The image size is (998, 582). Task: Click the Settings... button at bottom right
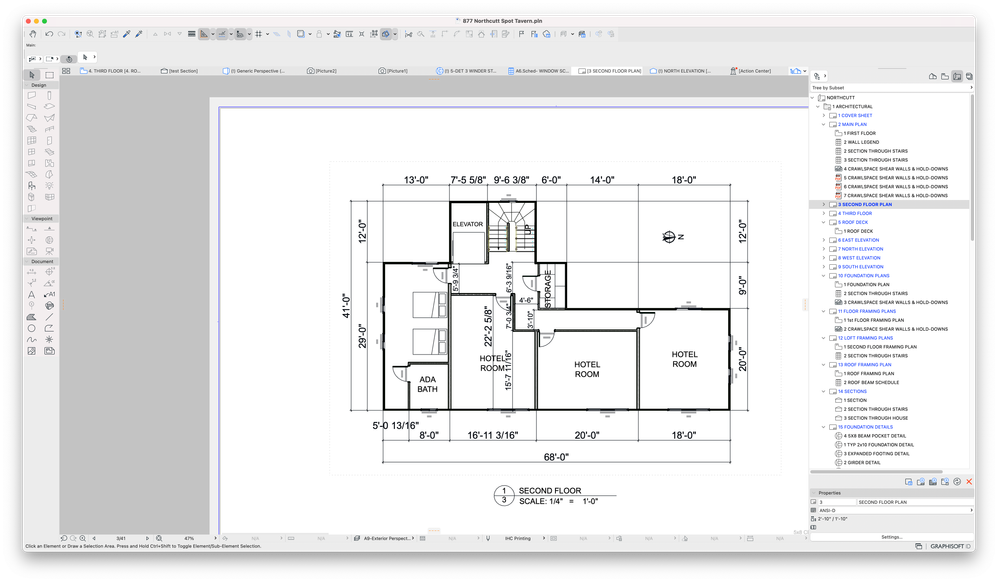[x=890, y=536]
